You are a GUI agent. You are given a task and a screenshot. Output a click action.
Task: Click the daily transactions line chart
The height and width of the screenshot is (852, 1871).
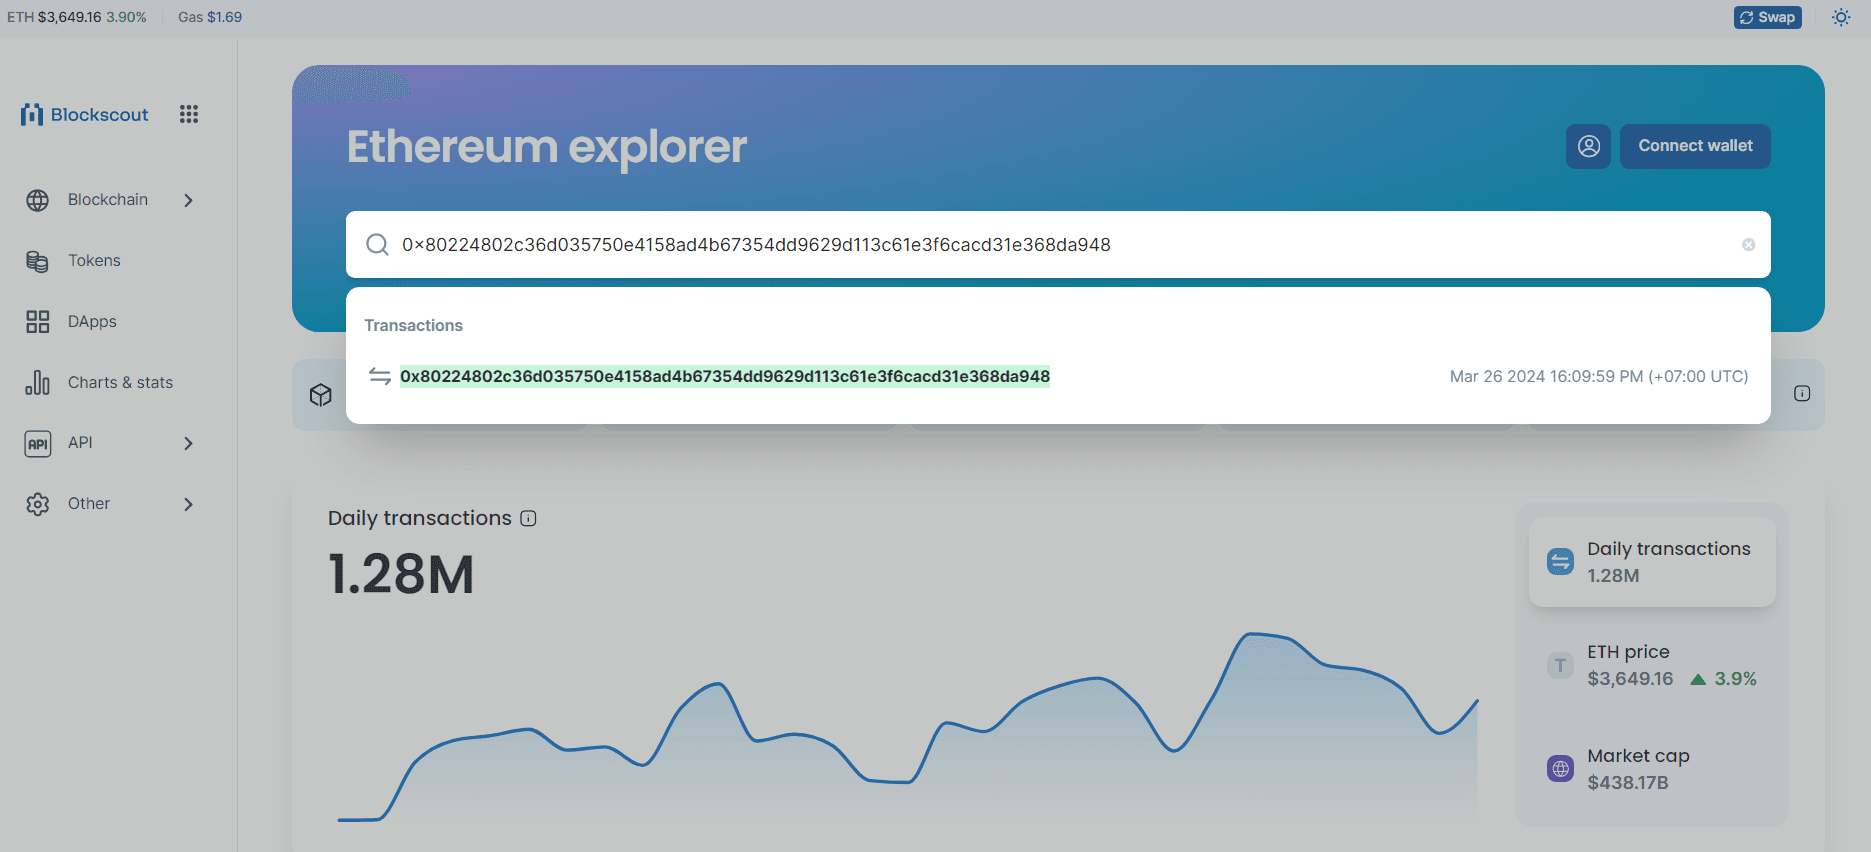pos(908,728)
